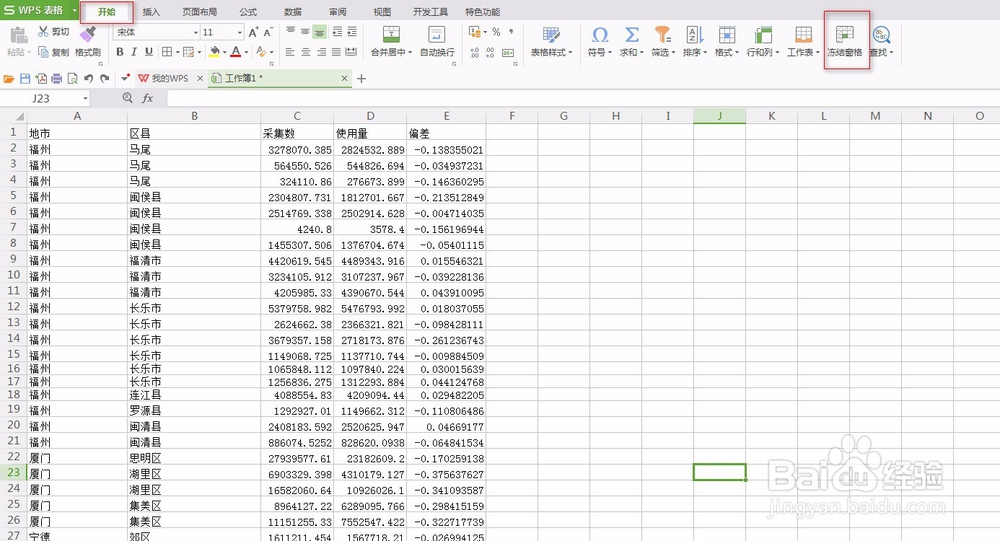Click the save disk icon in quick toolbar
Screen dimensions: 1000x541
pyautogui.click(x=25, y=78)
